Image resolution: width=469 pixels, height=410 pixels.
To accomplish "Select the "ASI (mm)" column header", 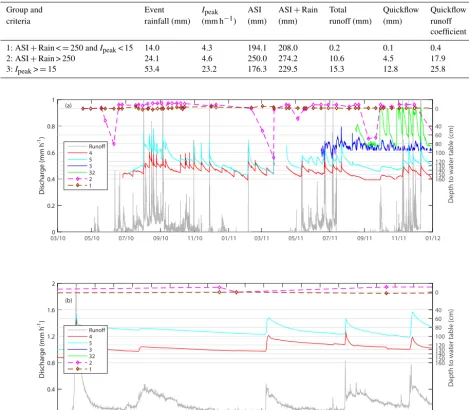I will [257, 15].
